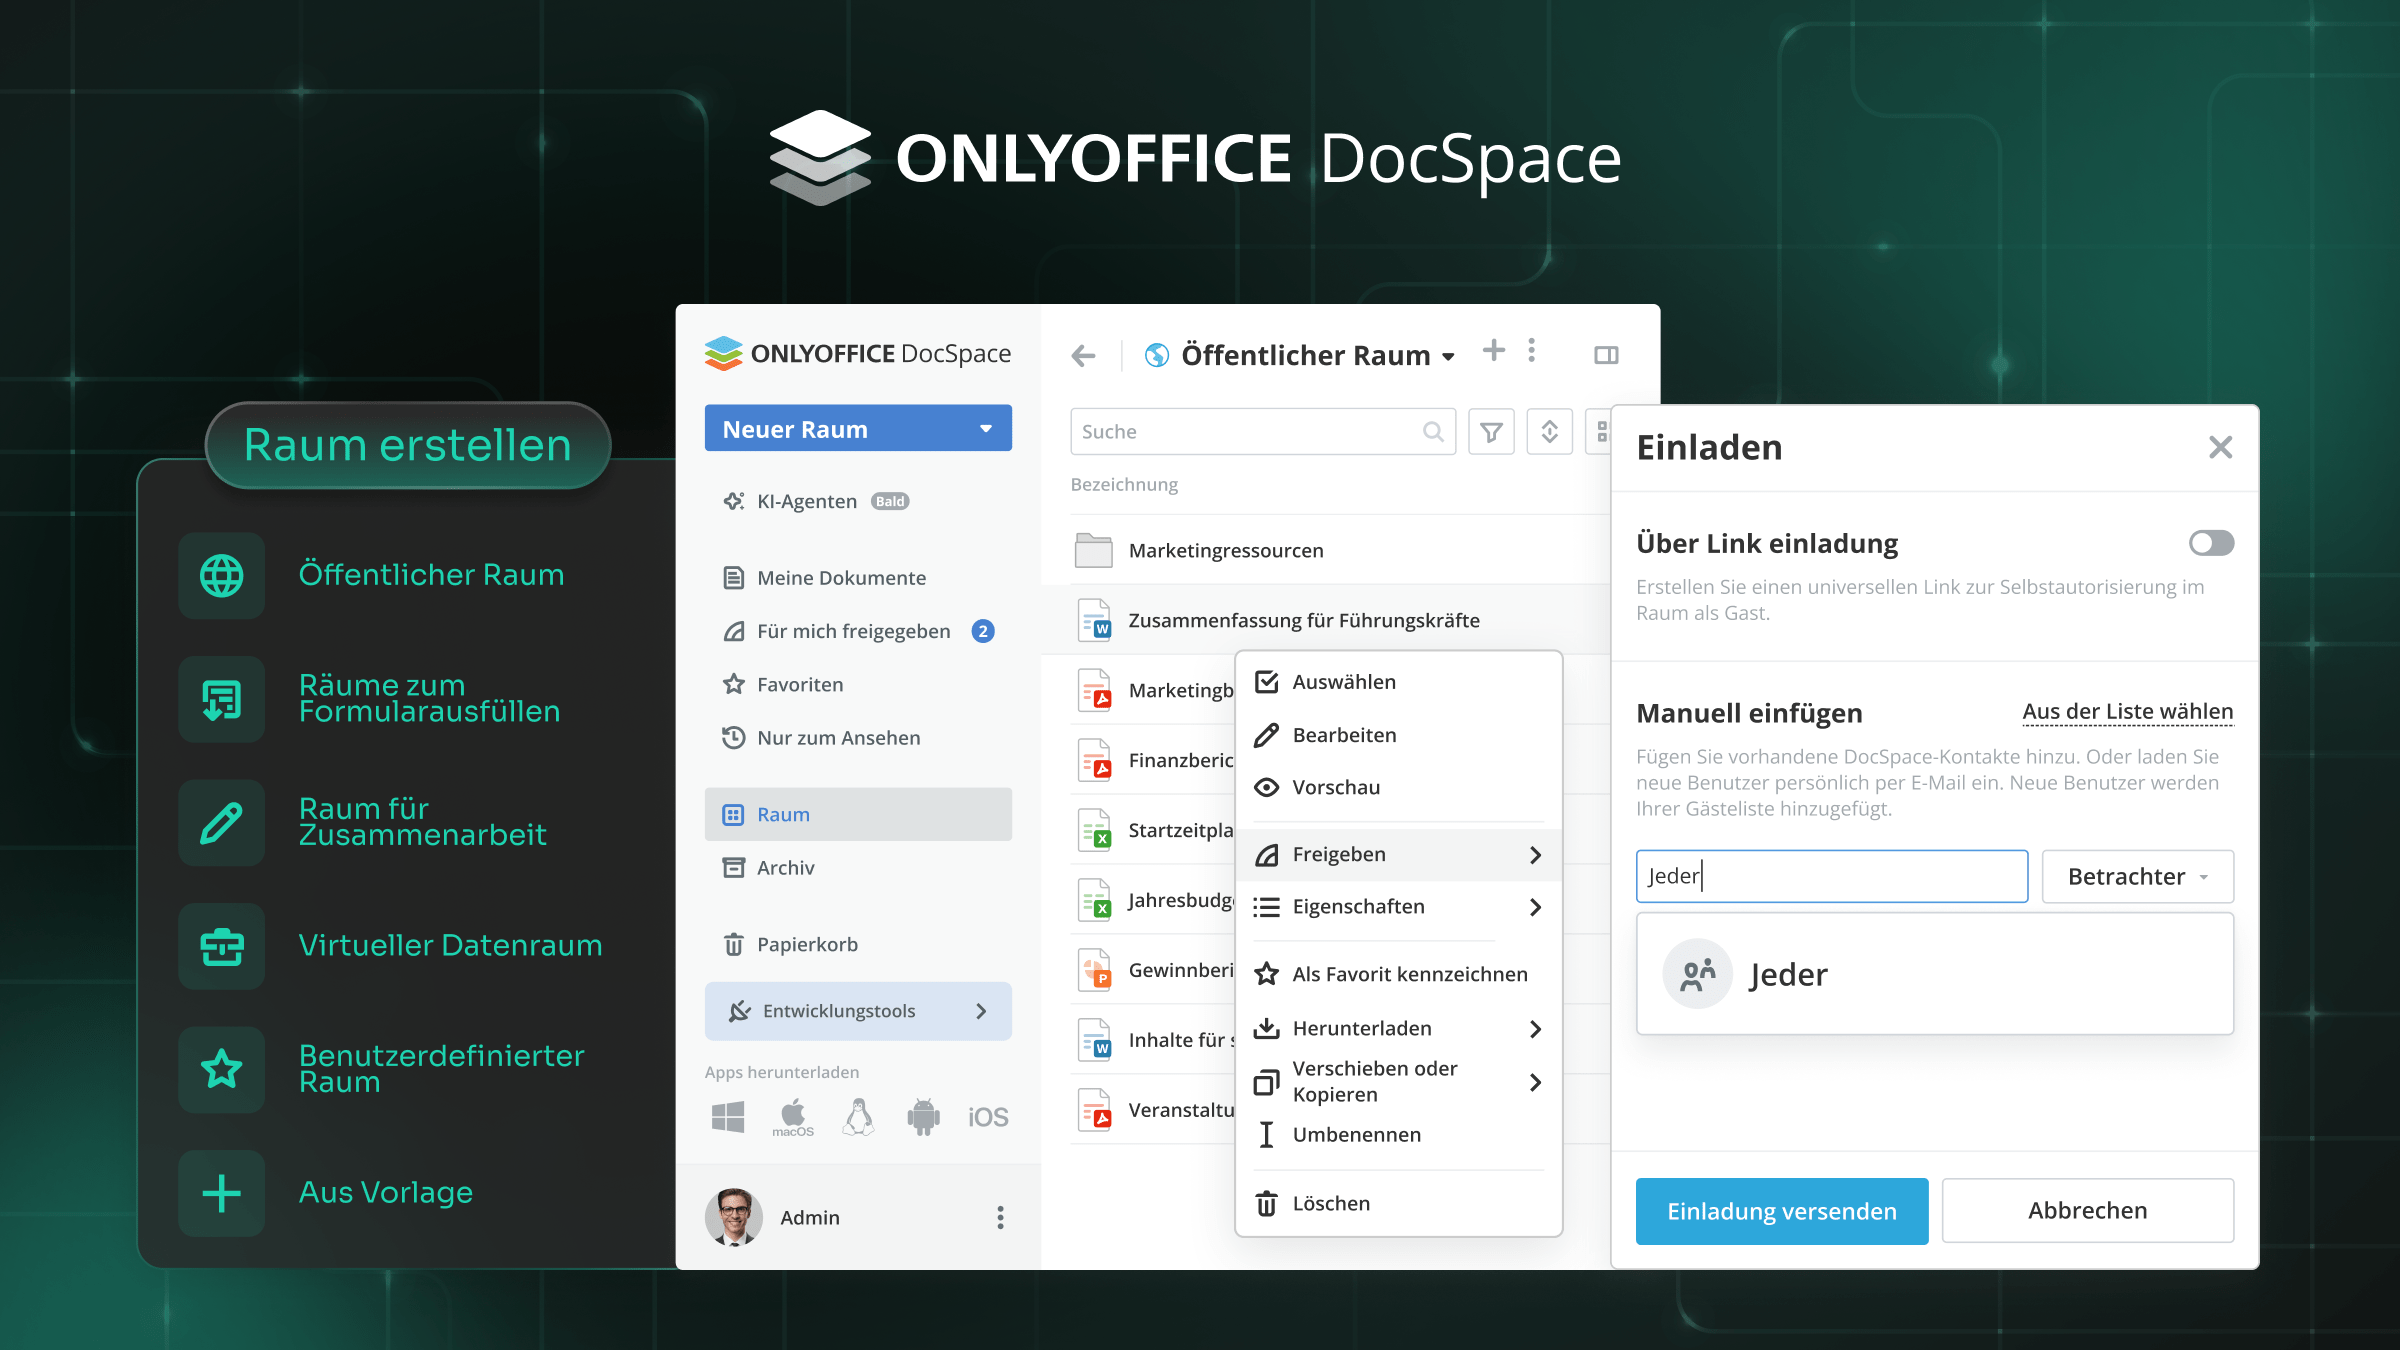Click Auswählen checkbox entry in context menu
2400x1350 pixels.
tap(1343, 682)
